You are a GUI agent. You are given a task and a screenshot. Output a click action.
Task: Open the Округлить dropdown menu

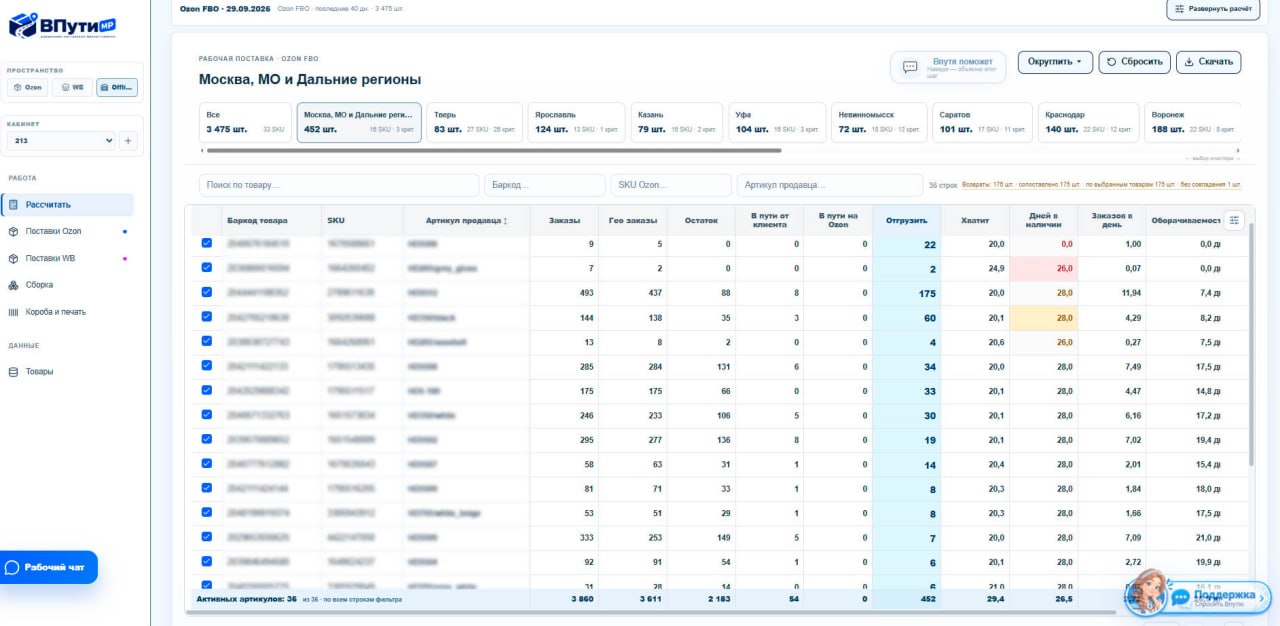(1055, 62)
